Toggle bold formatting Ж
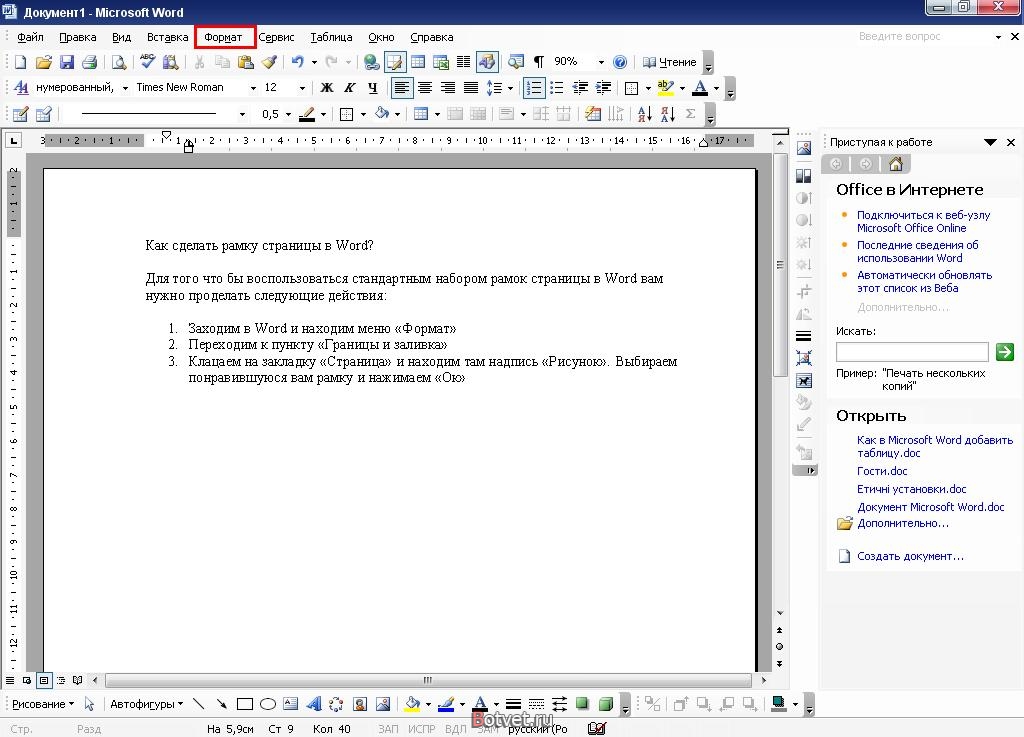 point(327,87)
